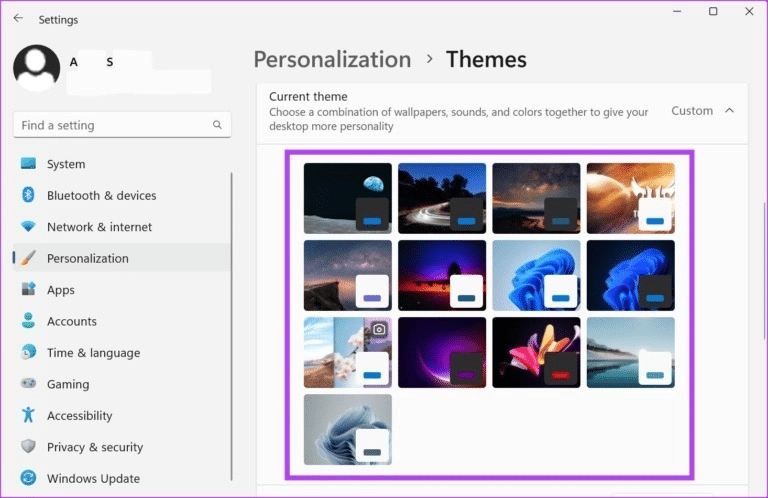Select the night road light-trail theme
Screen dimensions: 768x498
click(442, 198)
